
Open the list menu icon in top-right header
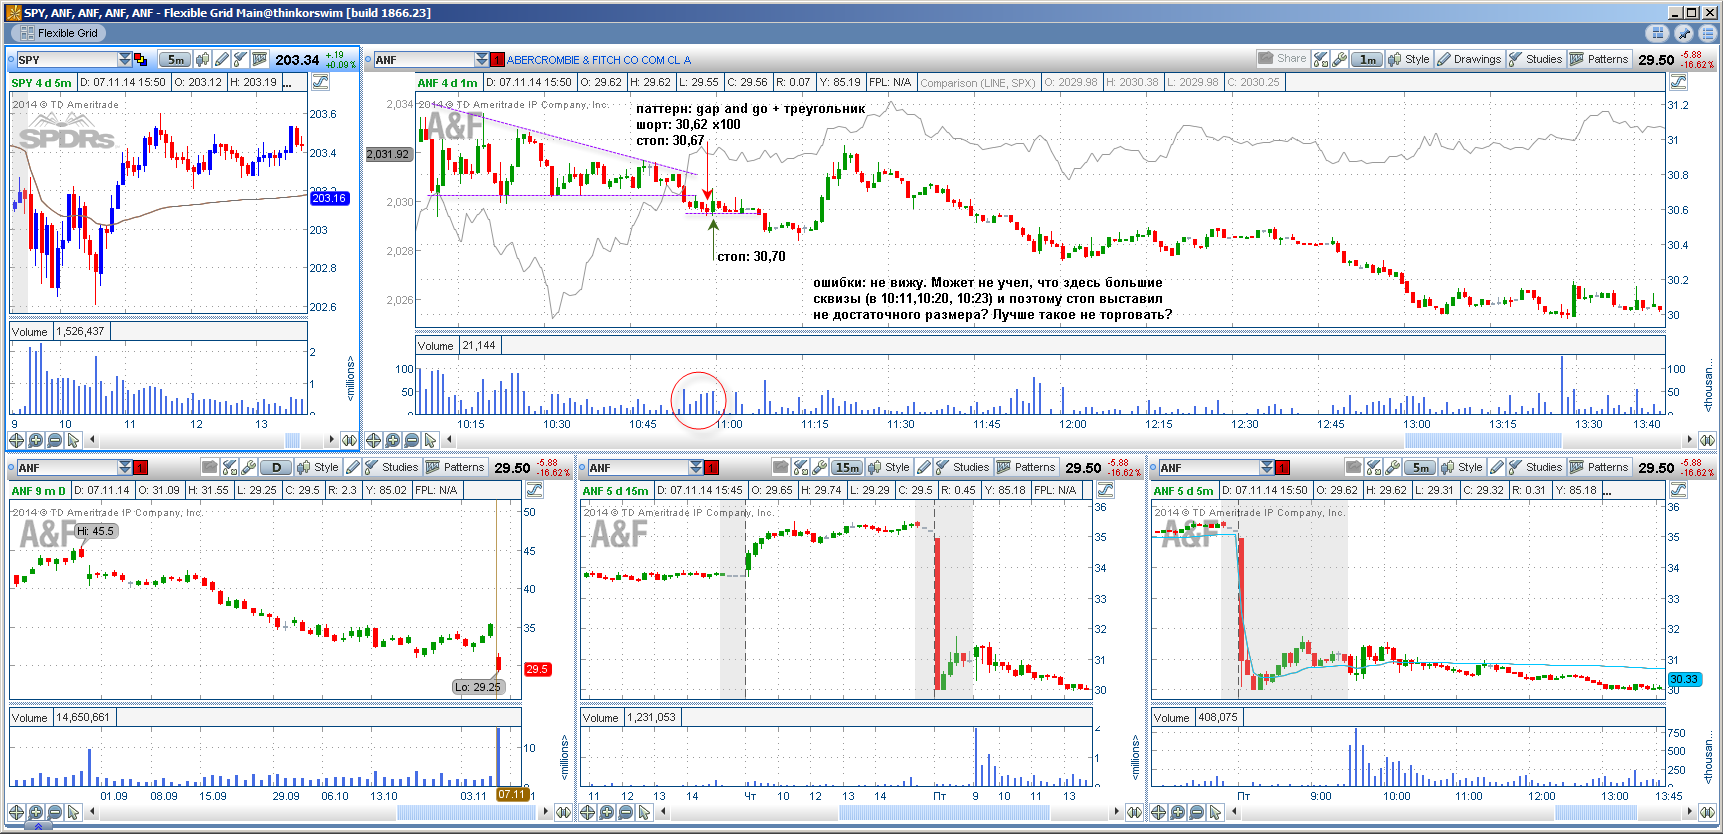point(1710,33)
